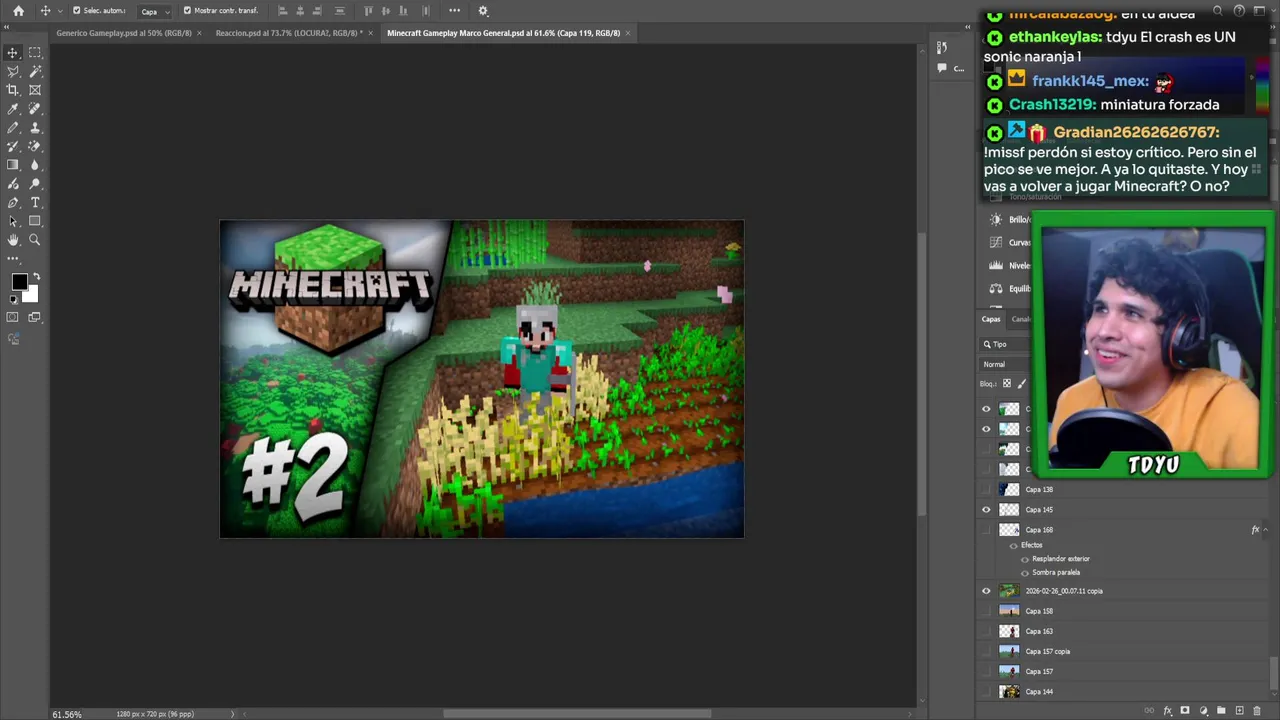This screenshot has width=1280, height=720.
Task: Select the History Brush tool
Action: (13, 146)
